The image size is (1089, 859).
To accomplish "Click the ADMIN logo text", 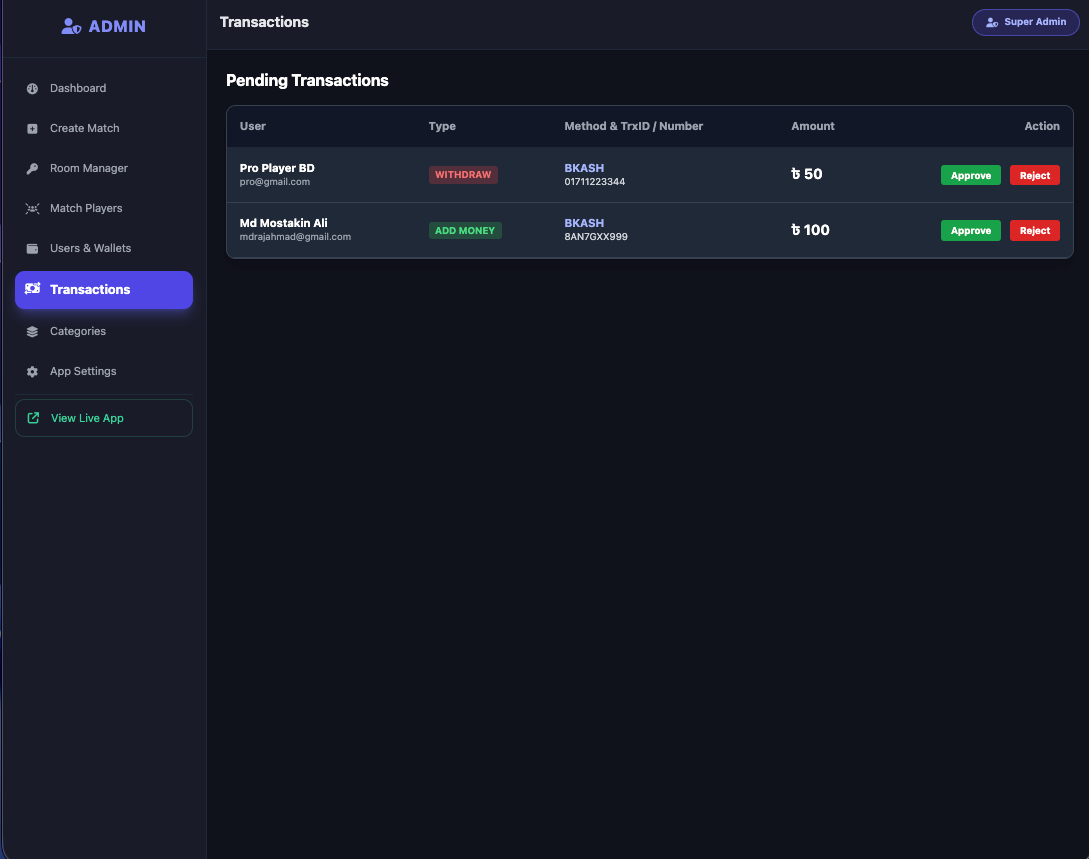I will 117,26.
